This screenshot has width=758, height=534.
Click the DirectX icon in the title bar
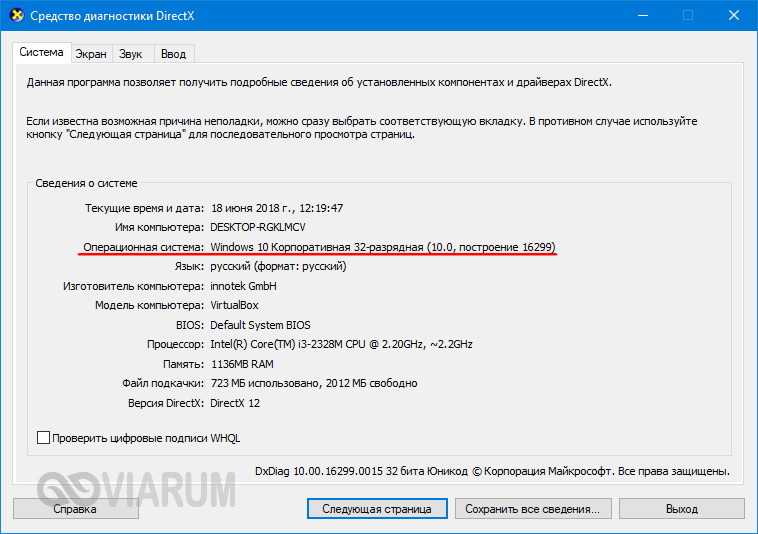16,15
